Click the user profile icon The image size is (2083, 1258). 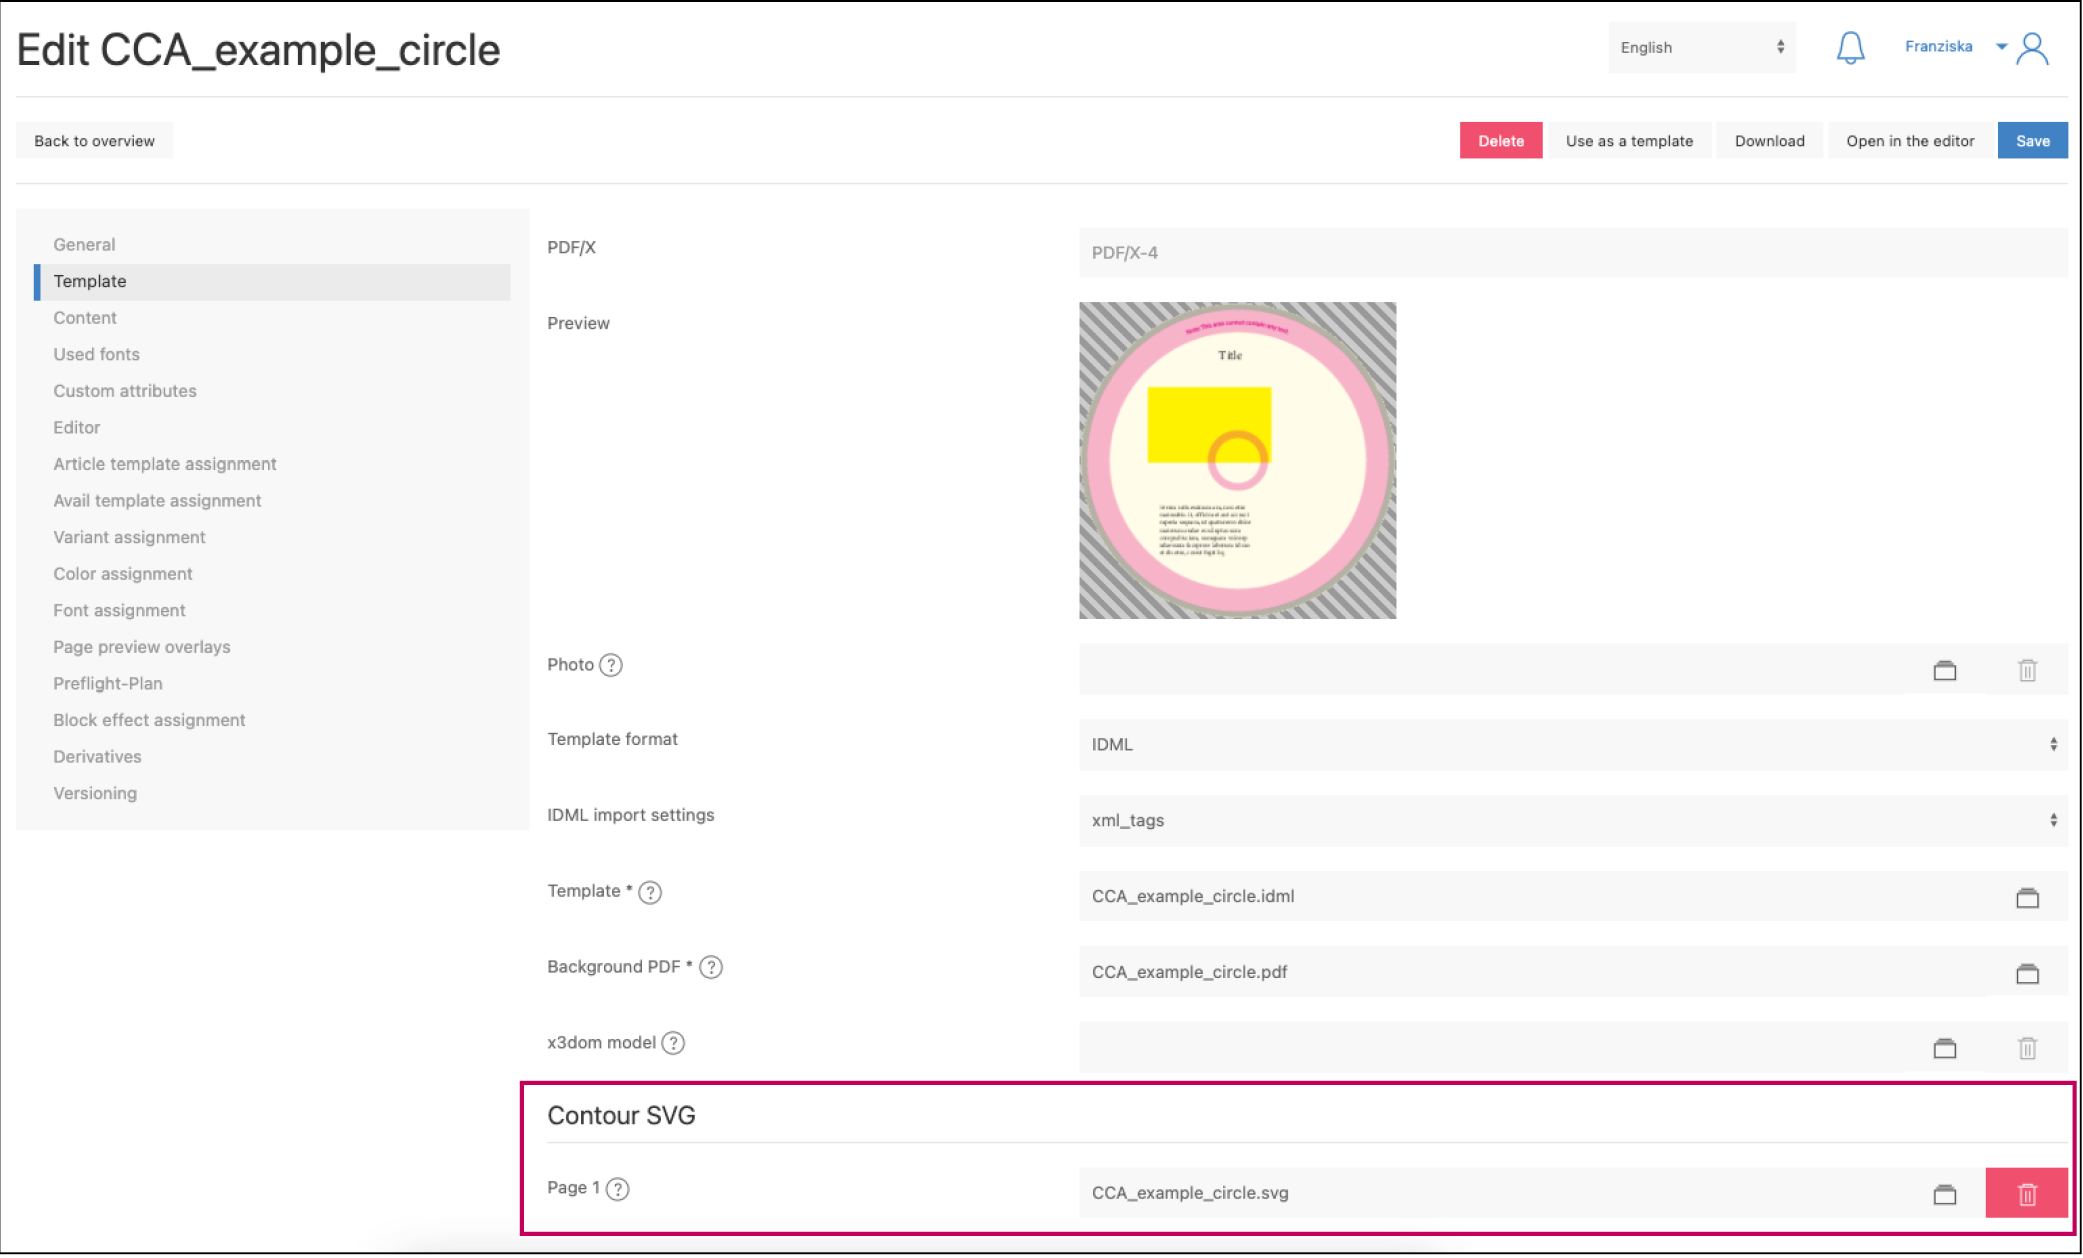[x=2032, y=48]
